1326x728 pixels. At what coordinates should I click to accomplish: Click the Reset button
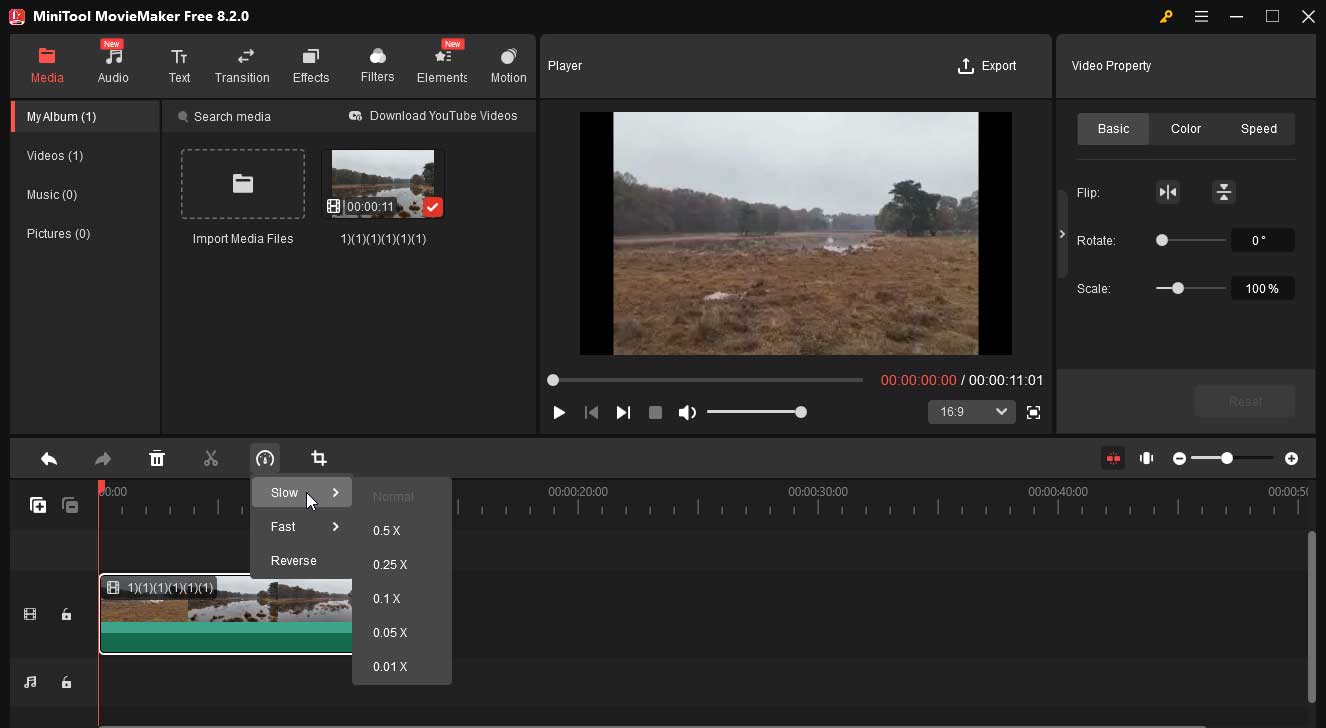[1245, 401]
